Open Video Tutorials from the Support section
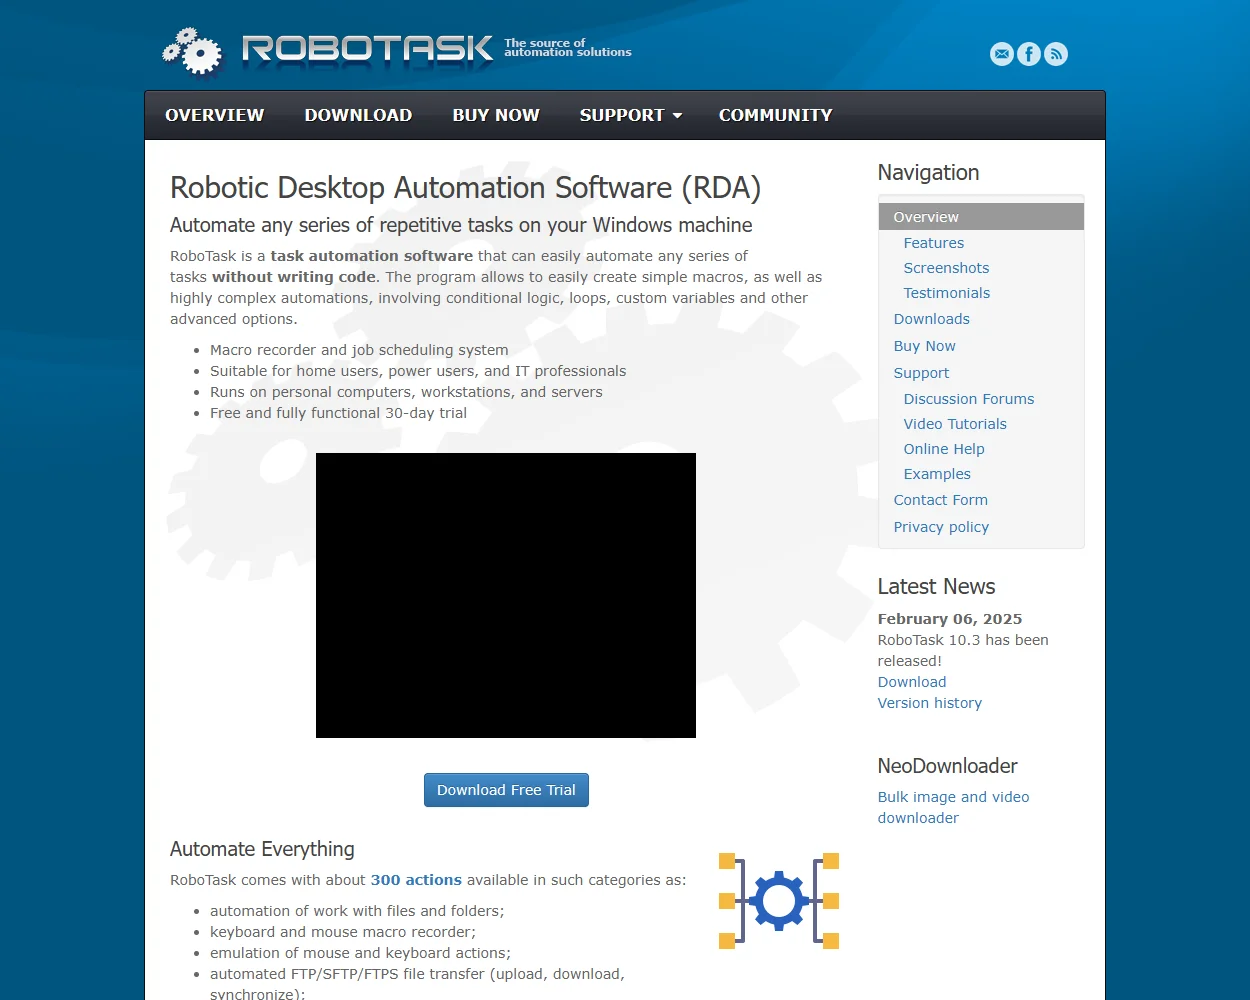The width and height of the screenshot is (1250, 1000). click(954, 423)
